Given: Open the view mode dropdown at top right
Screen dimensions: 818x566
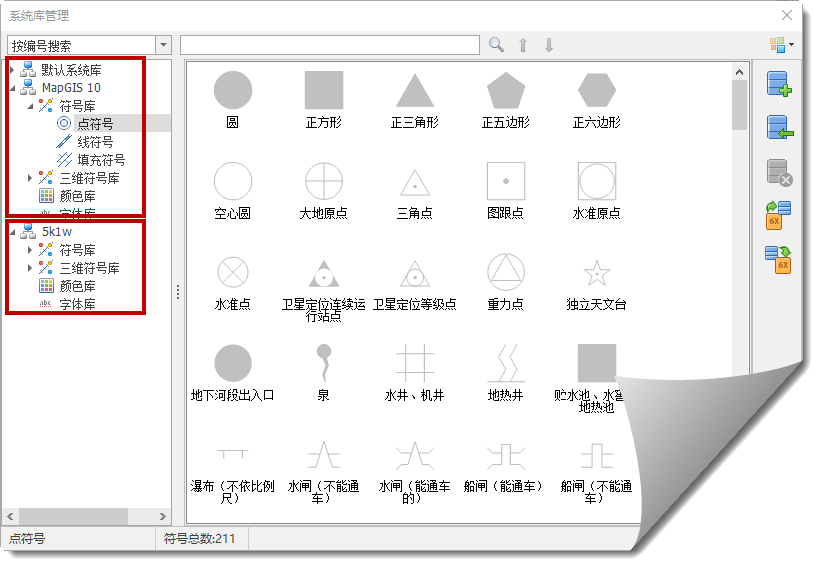Looking at the screenshot, I should [781, 45].
